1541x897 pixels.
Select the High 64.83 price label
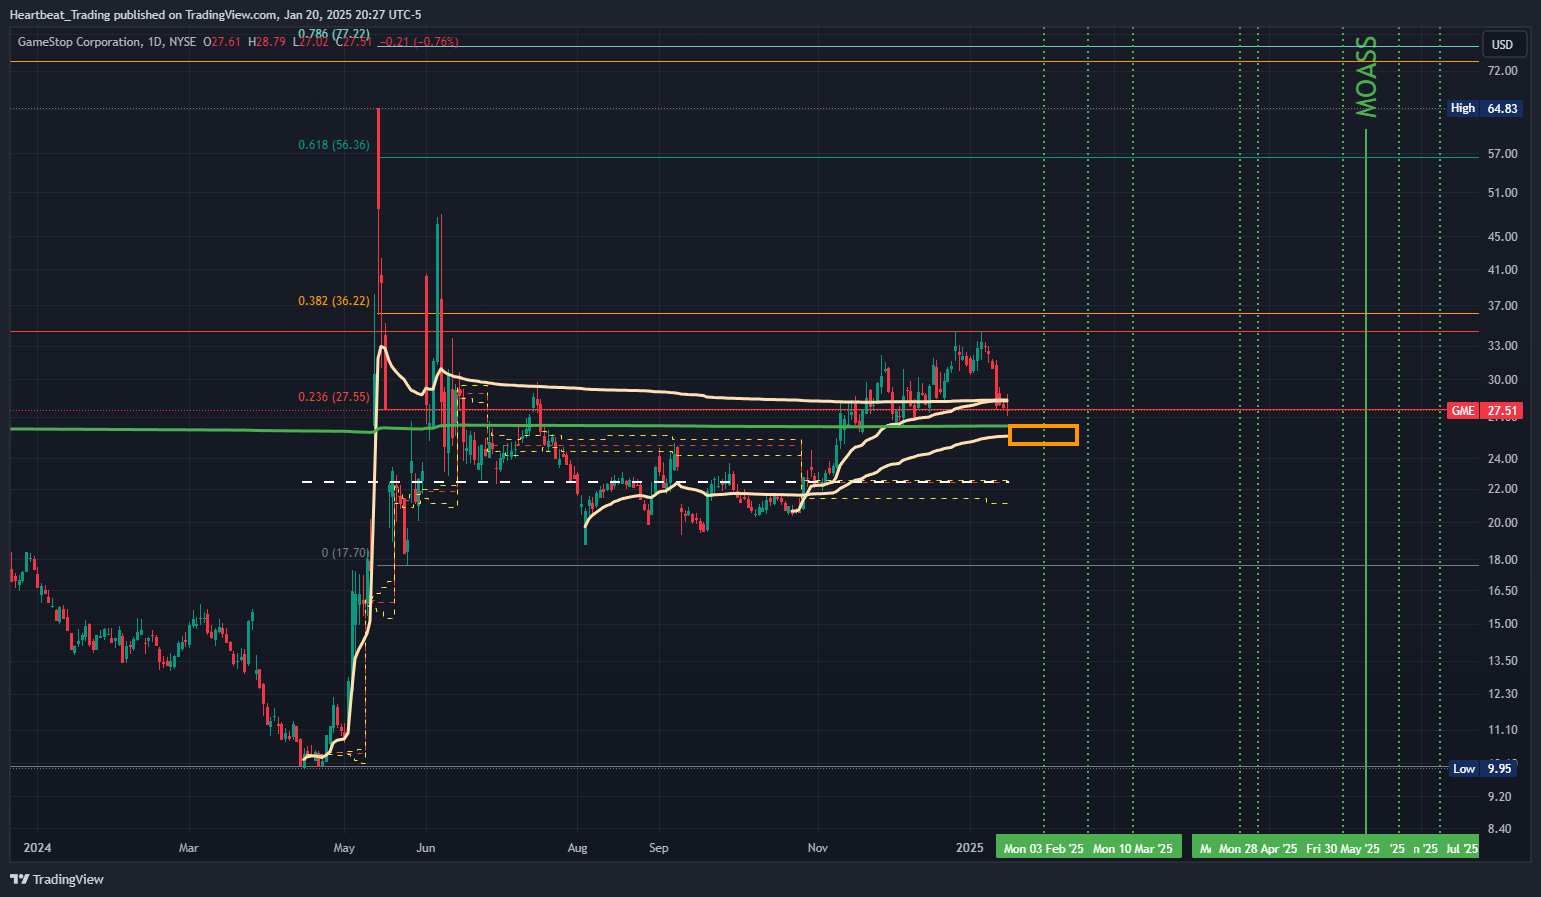pos(1485,108)
